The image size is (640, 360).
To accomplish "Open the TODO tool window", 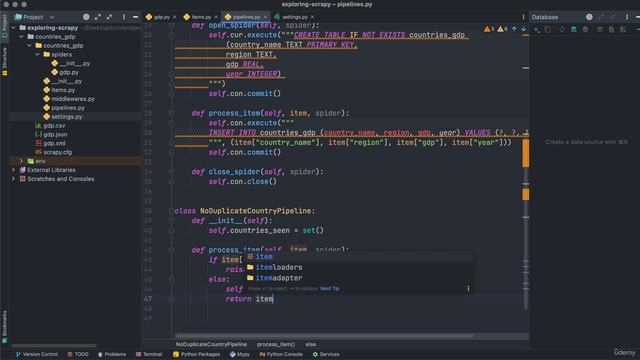I will click(x=78, y=354).
